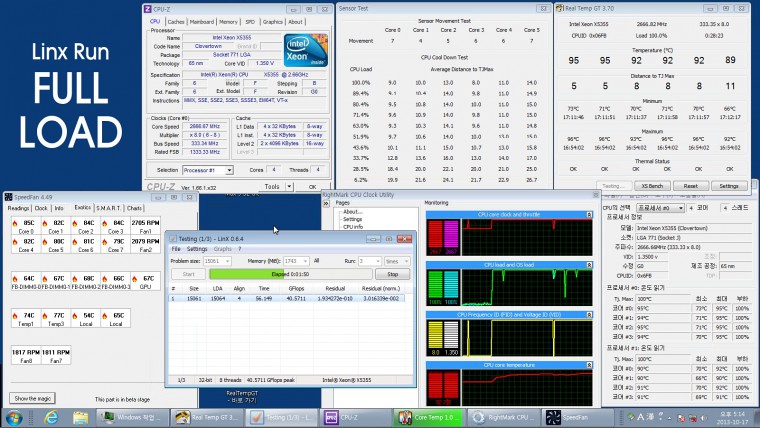Switch to CPU-Z Mainboard tab

point(202,22)
